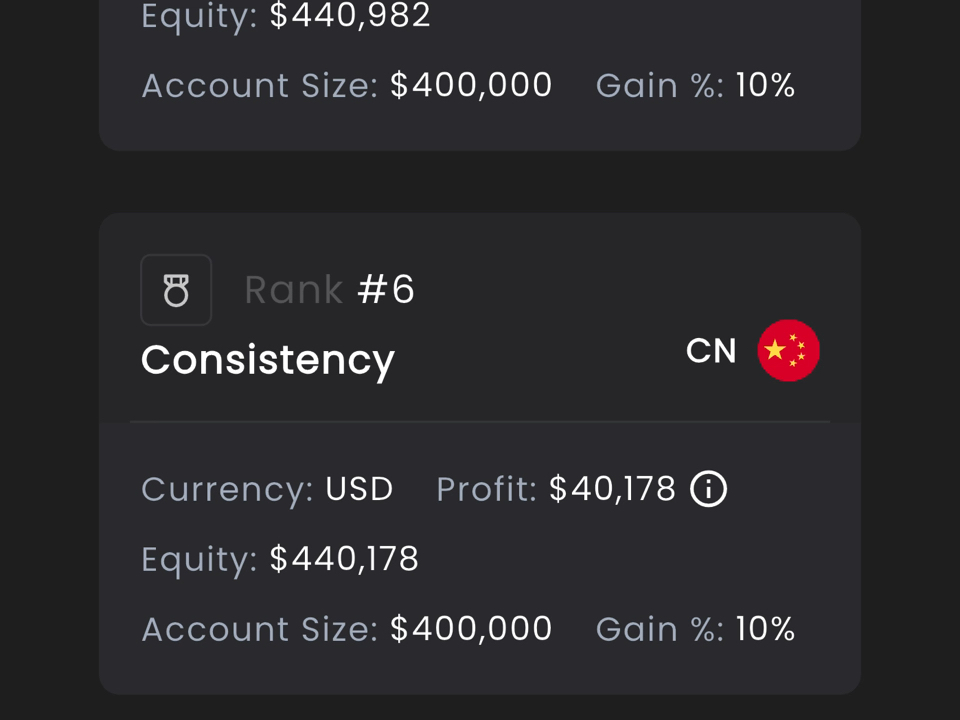Click the Equity $440,982 value in the top card
Image resolution: width=960 pixels, height=720 pixels.
pyautogui.click(x=350, y=15)
